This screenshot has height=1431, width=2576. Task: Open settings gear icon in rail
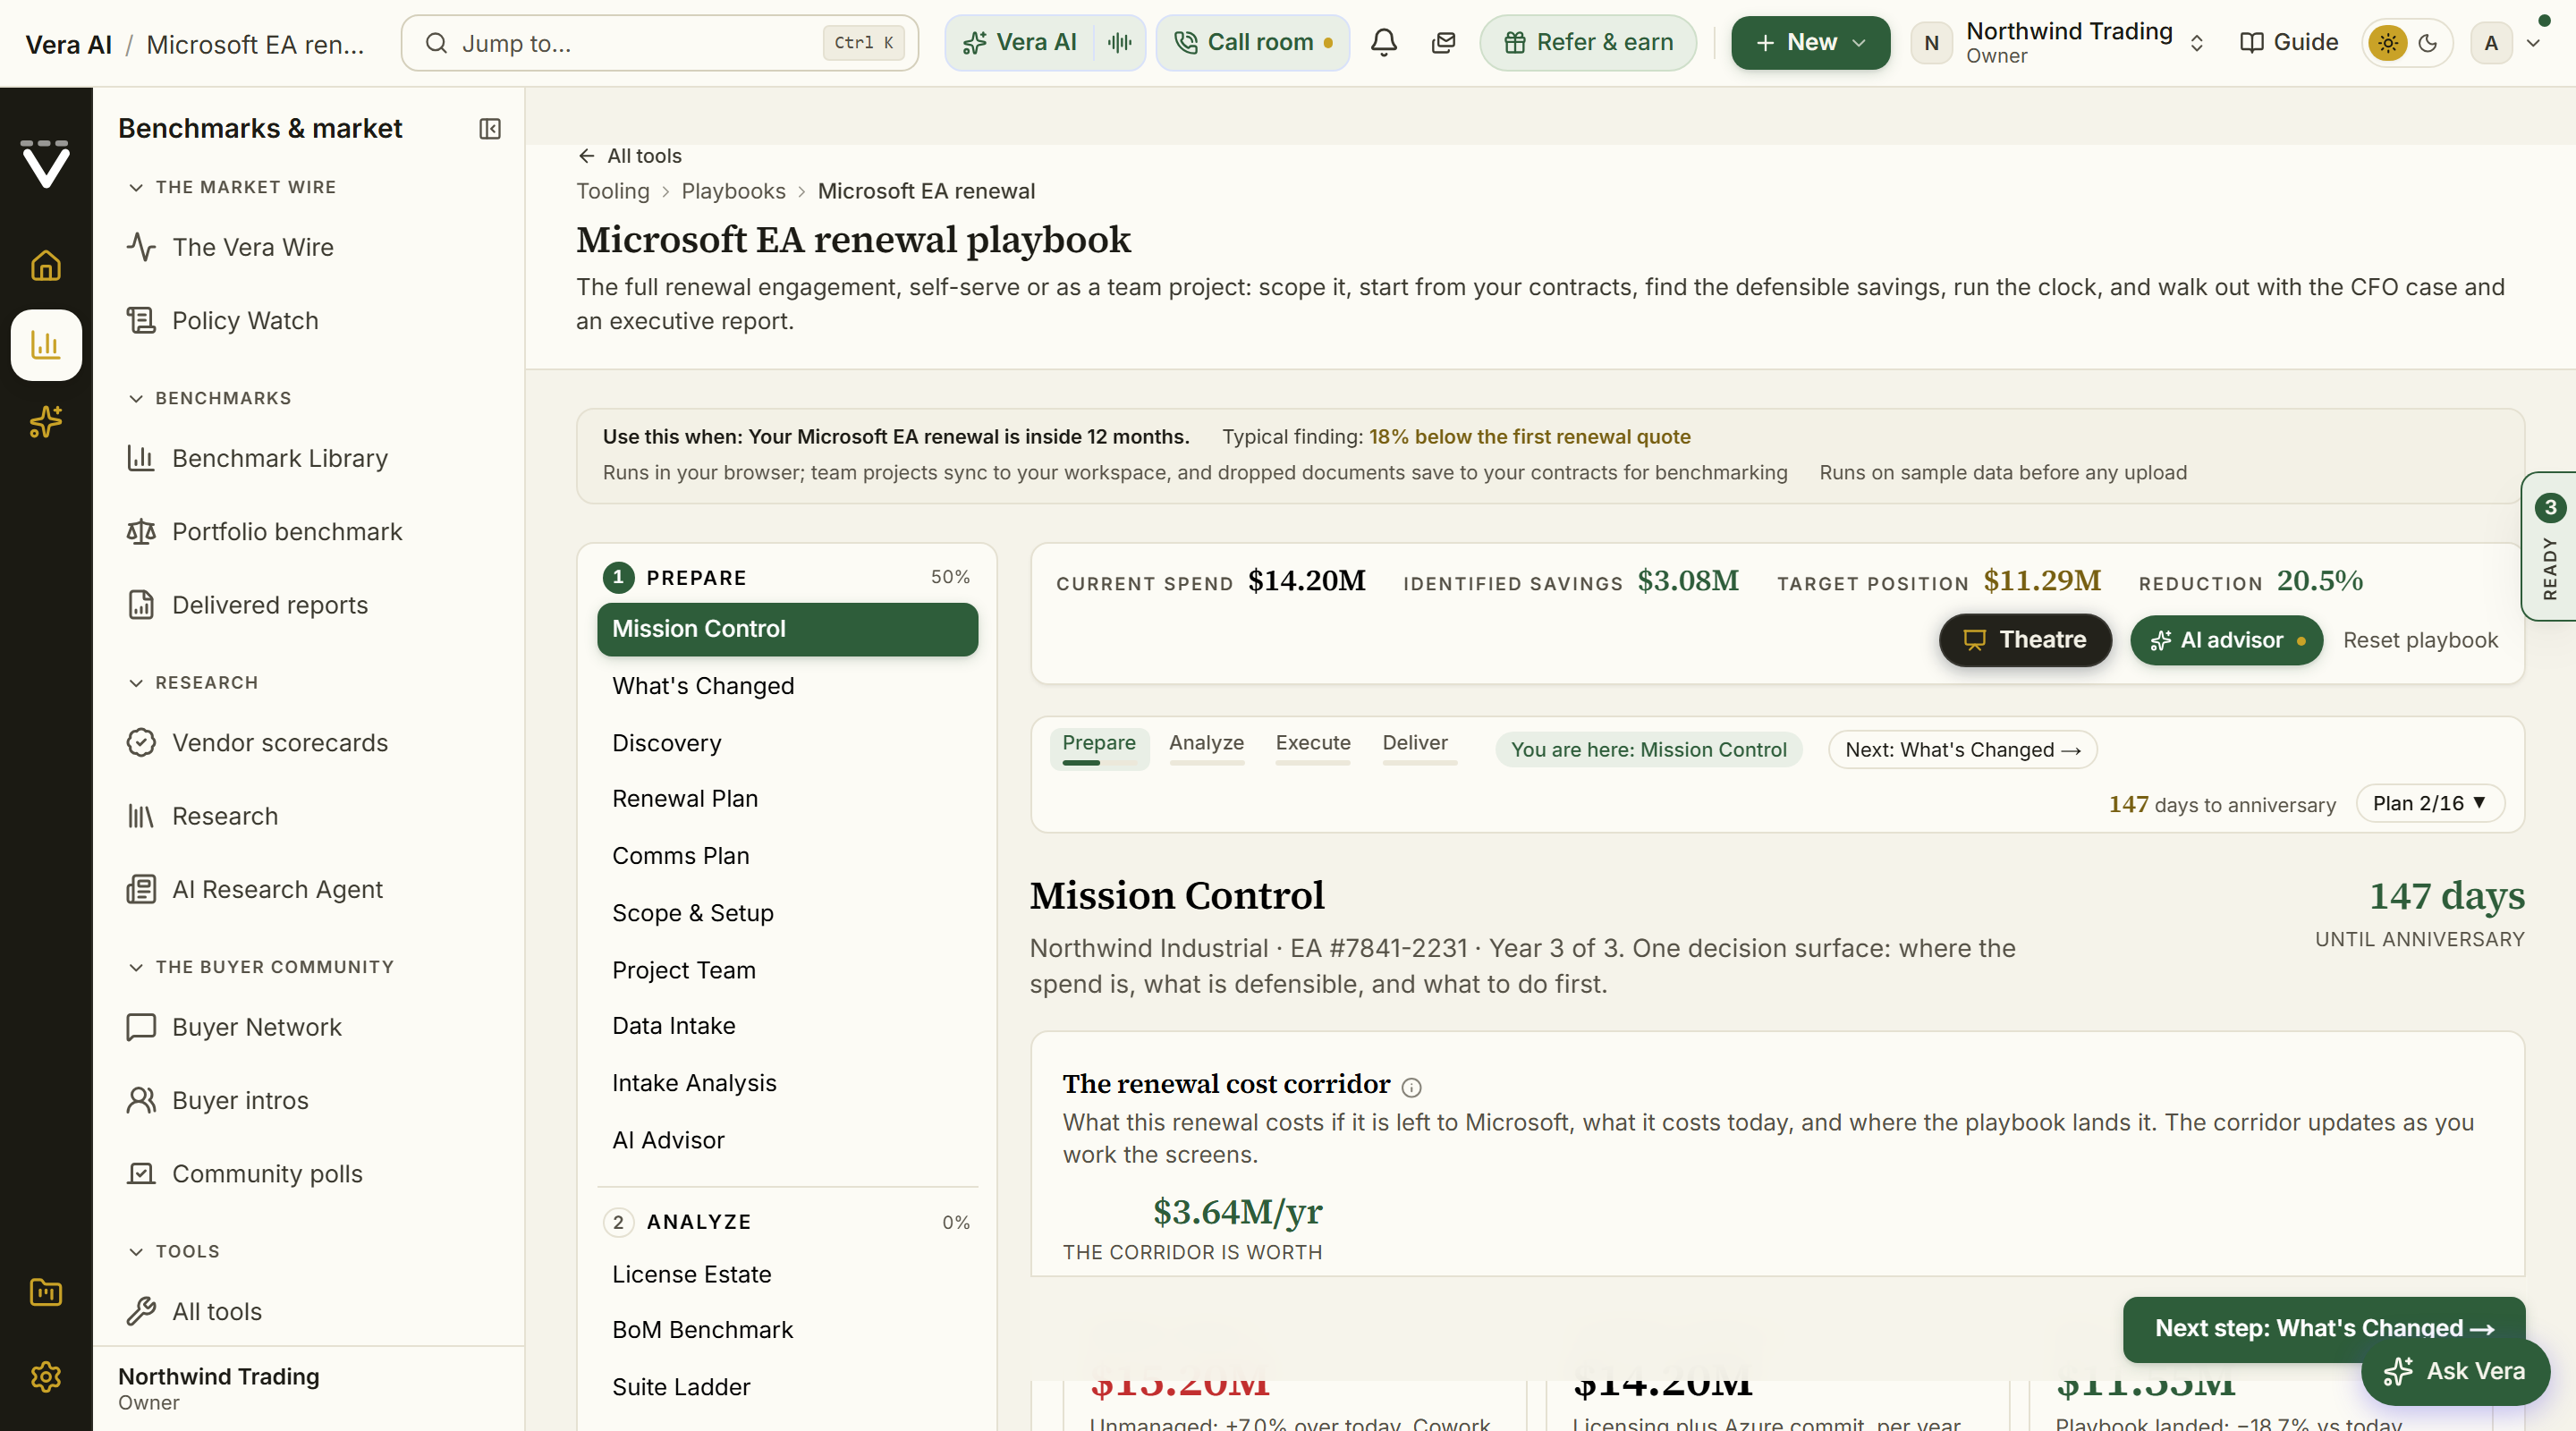(x=46, y=1377)
